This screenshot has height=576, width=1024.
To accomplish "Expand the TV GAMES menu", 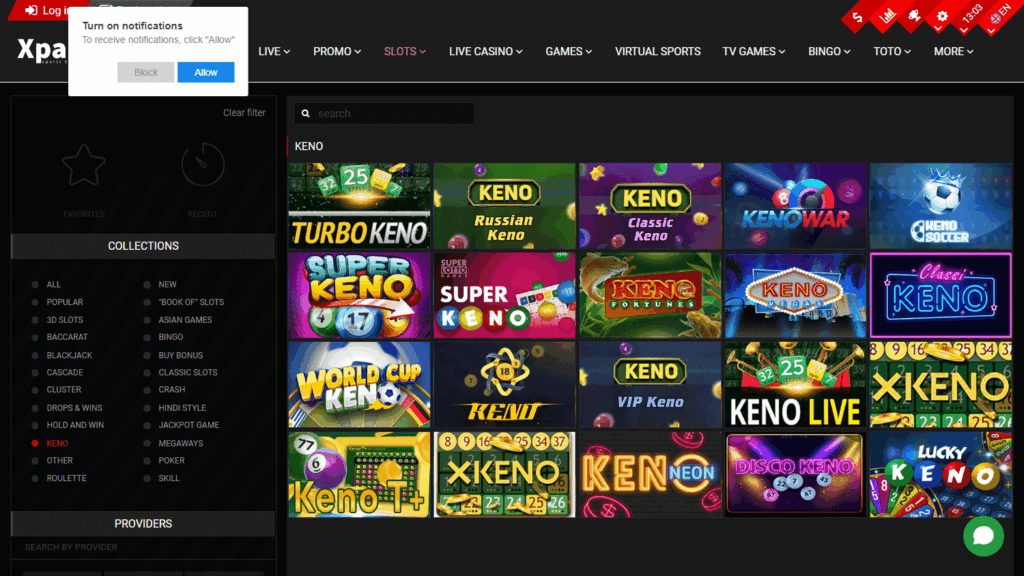I will 754,52.
